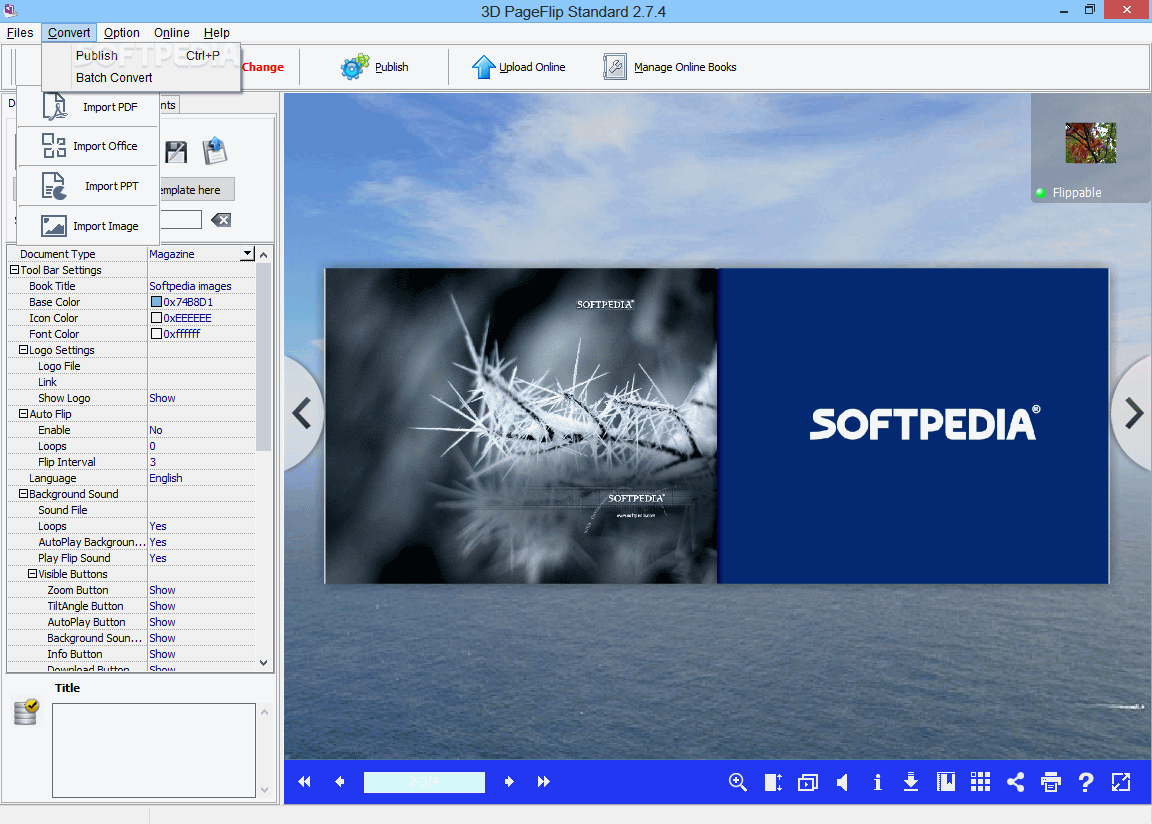This screenshot has width=1152, height=824.
Task: Click the Icon Color 0xEEEEEE swatch
Action: point(156,318)
